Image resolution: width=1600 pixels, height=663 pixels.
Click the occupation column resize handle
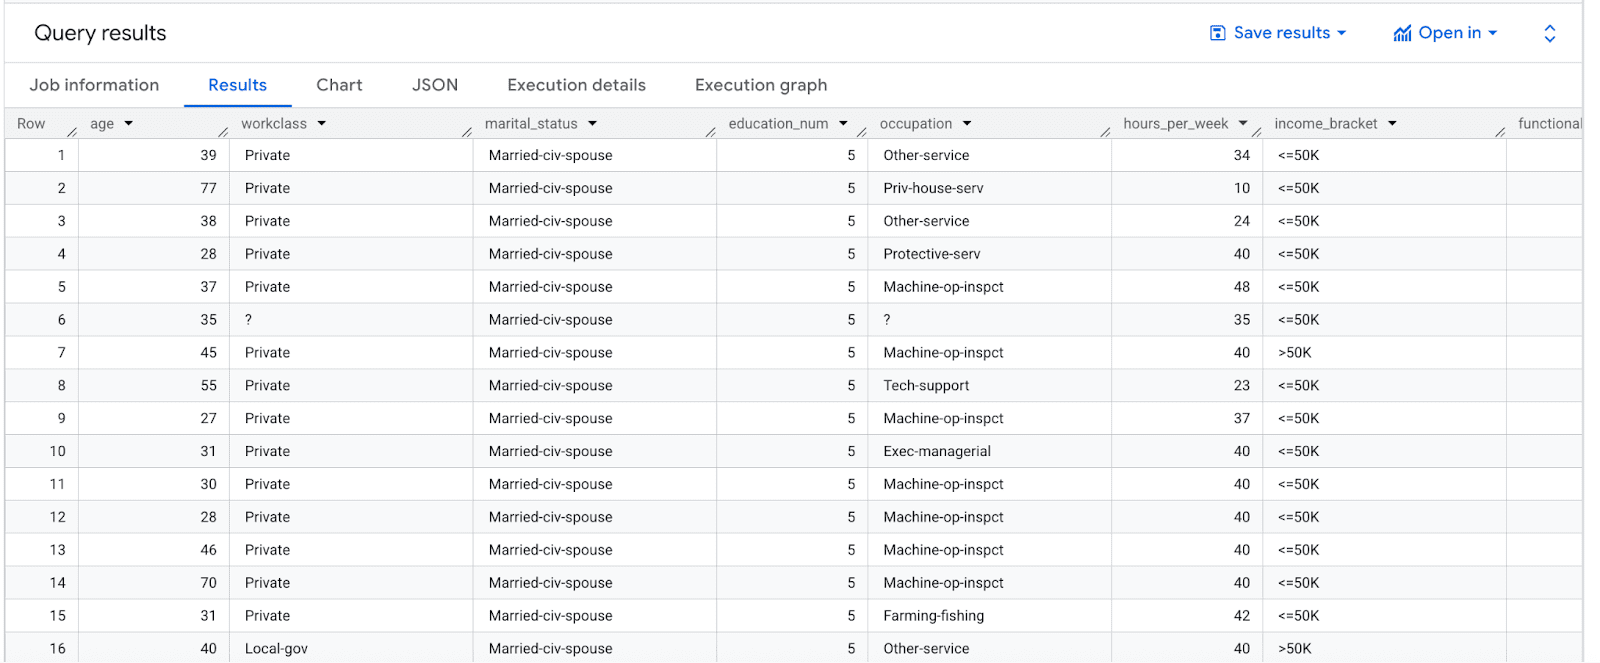tap(1105, 131)
